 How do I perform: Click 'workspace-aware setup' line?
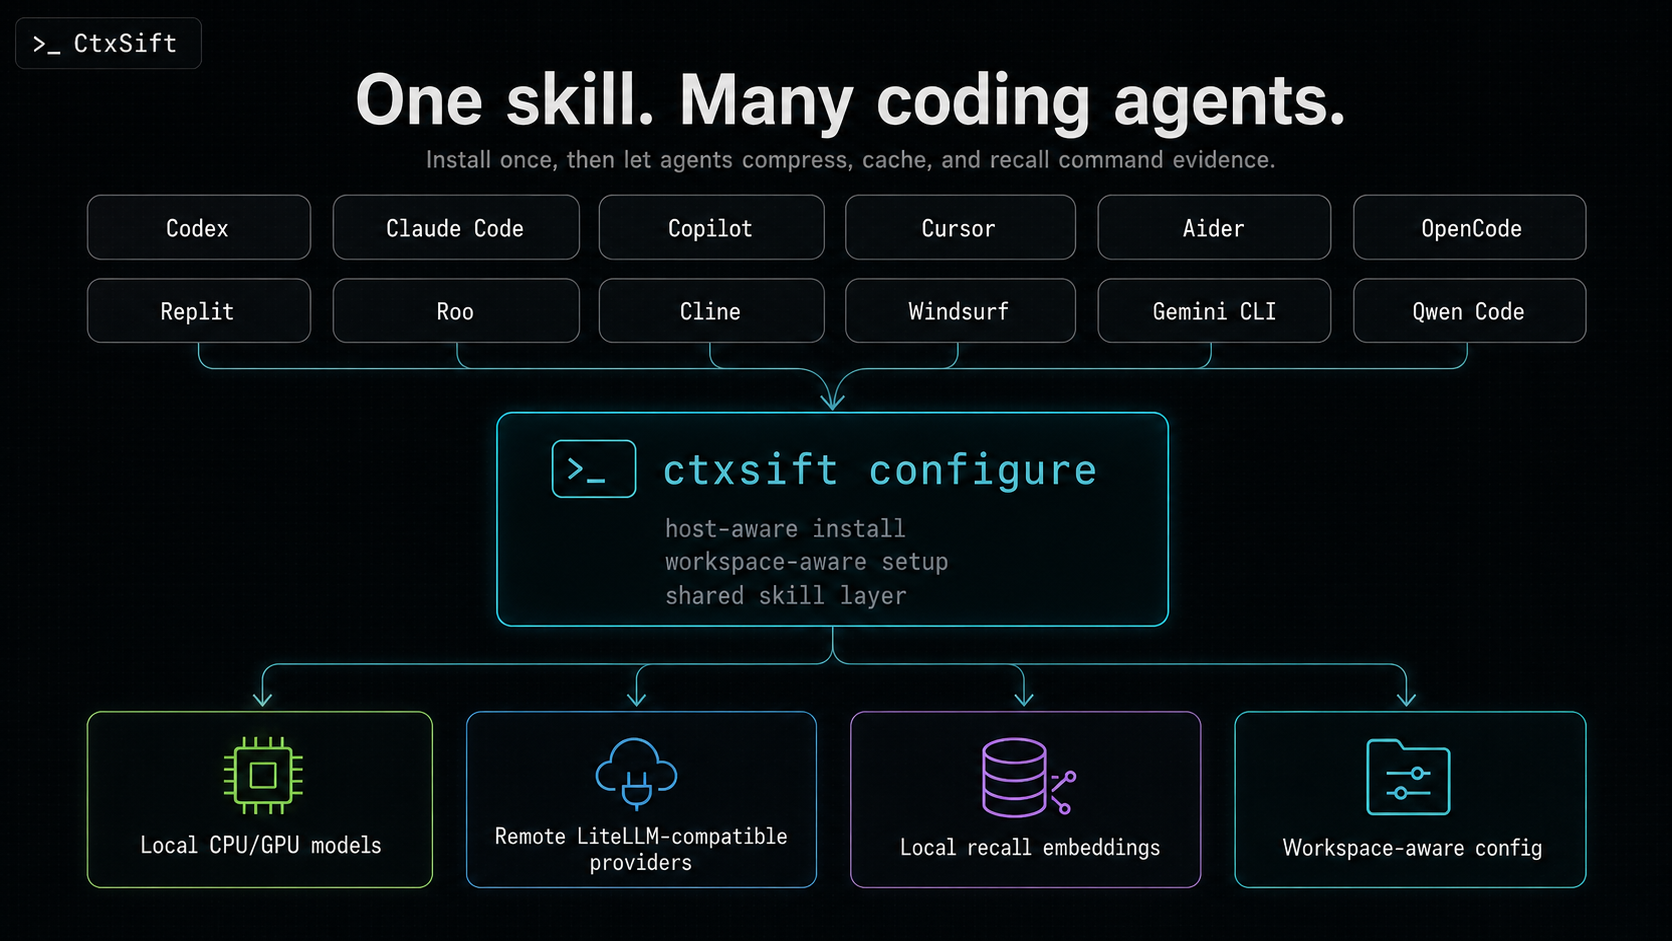[806, 562]
